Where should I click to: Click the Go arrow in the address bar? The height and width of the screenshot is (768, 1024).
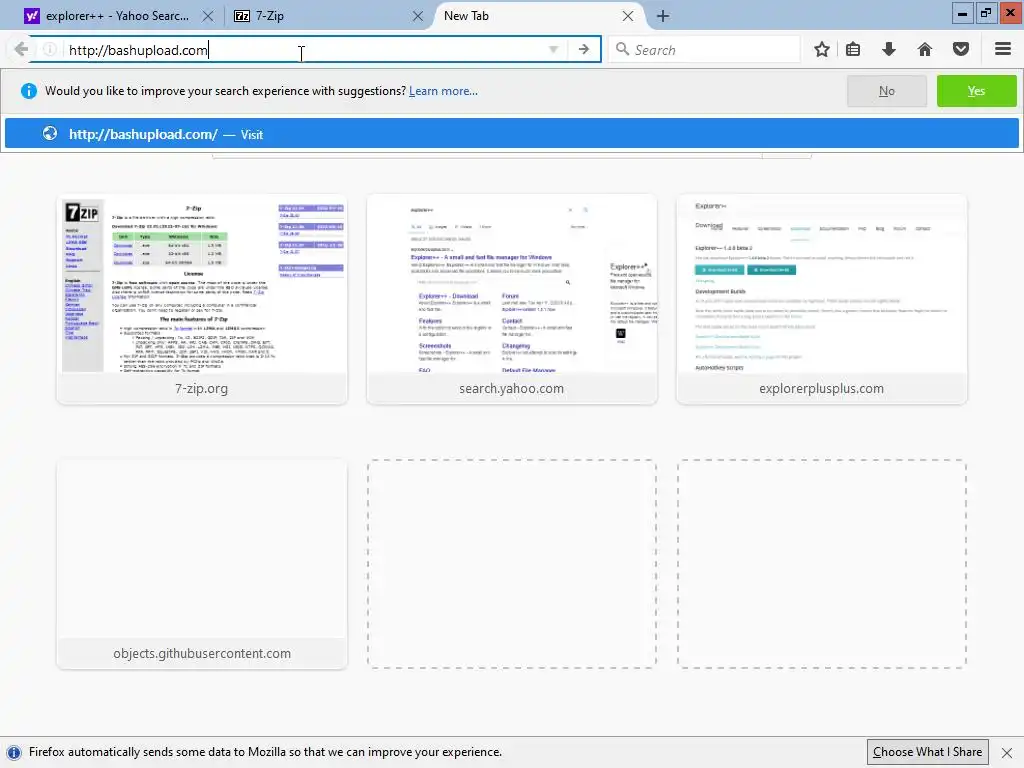(x=584, y=50)
